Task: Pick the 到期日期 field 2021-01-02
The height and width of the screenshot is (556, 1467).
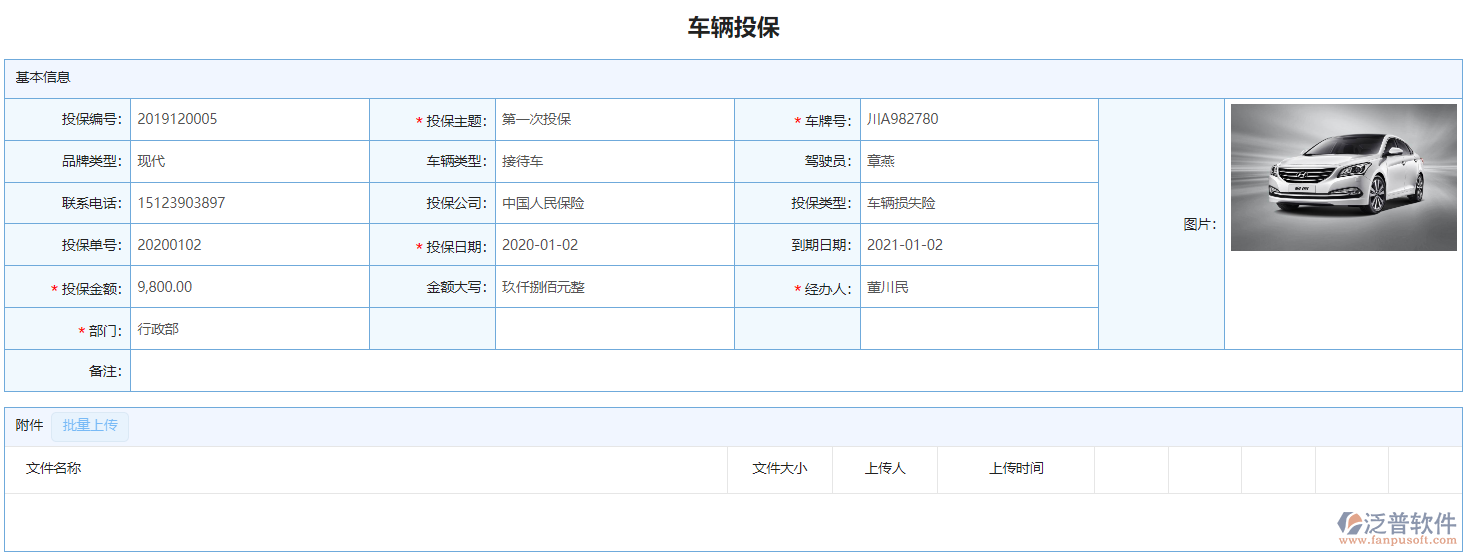Action: tap(978, 245)
